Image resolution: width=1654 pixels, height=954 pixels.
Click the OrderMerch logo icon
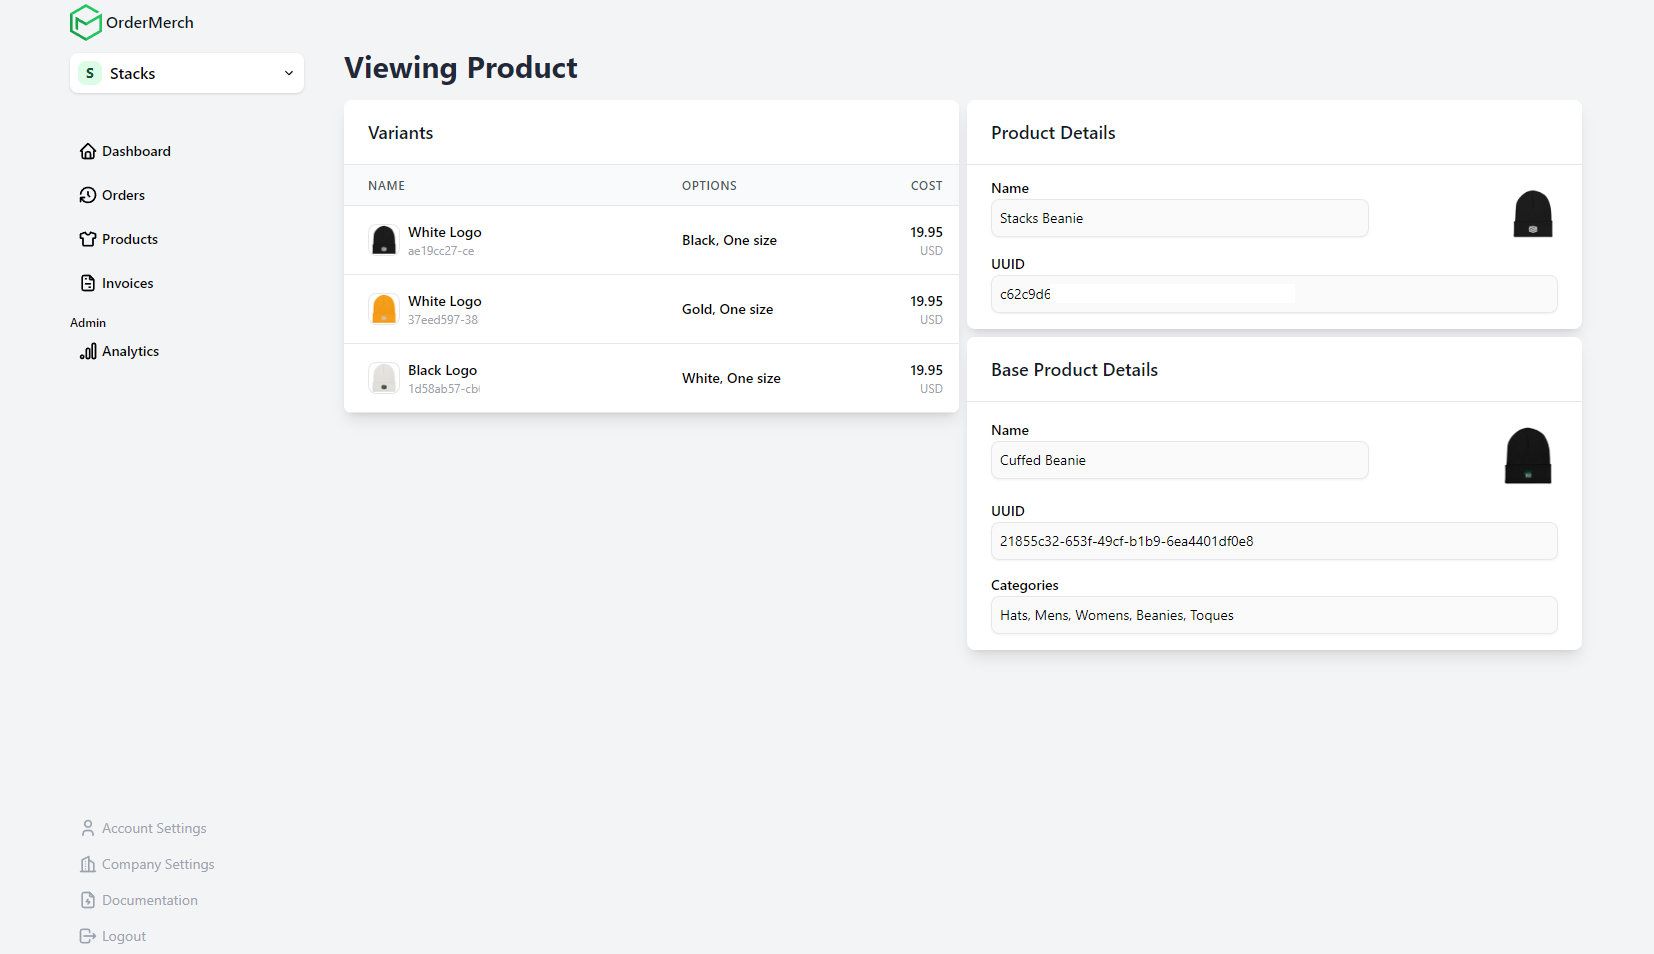tap(85, 22)
